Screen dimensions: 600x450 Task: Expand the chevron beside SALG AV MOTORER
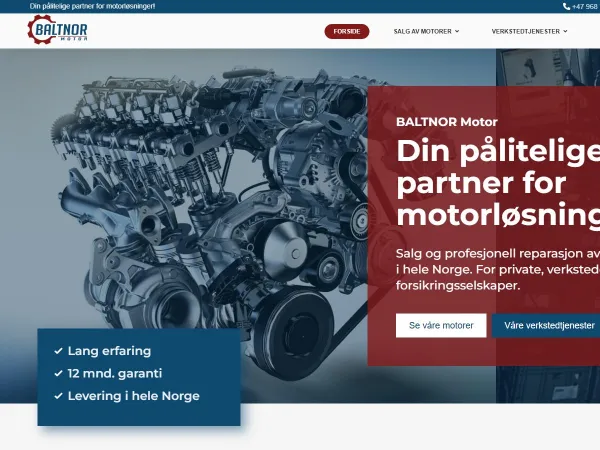(457, 31)
